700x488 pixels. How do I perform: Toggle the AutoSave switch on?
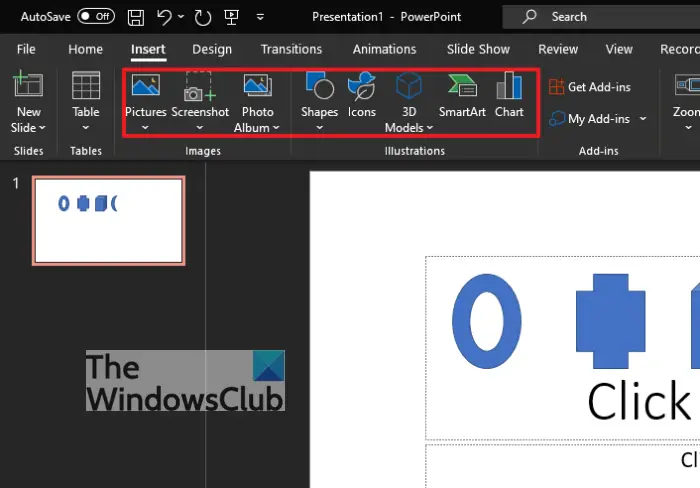[x=96, y=17]
